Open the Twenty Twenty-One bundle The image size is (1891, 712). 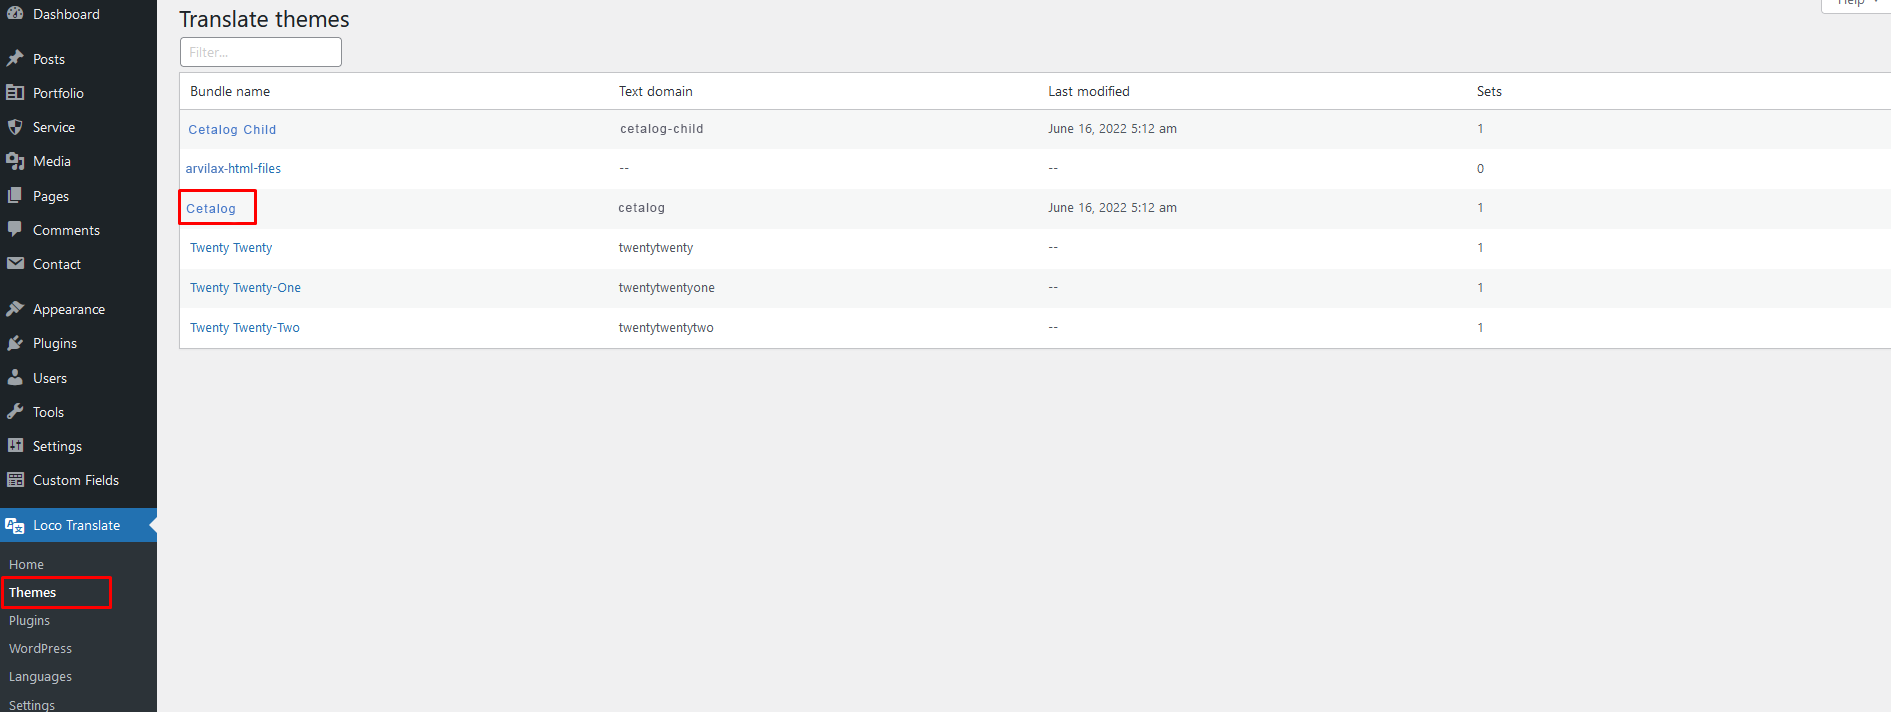point(245,288)
